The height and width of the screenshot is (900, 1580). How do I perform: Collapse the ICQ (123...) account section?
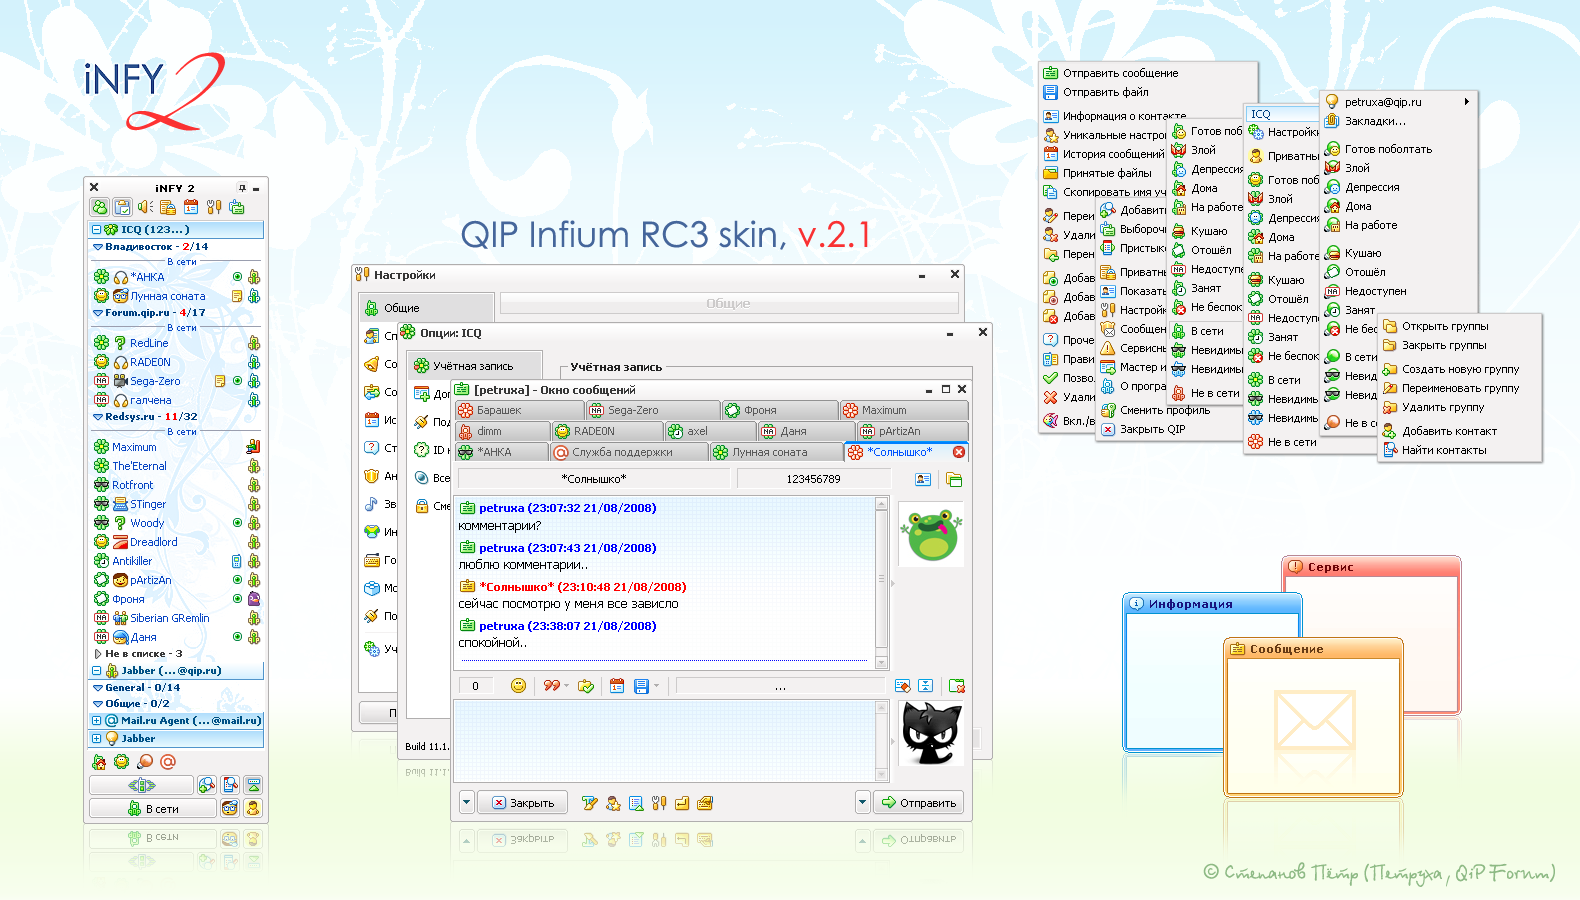pyautogui.click(x=97, y=229)
